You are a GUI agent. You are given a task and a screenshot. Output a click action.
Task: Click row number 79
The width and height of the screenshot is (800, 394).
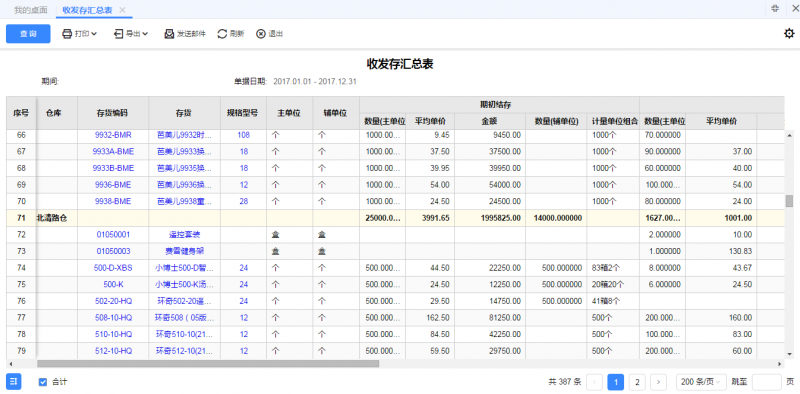[x=21, y=351]
